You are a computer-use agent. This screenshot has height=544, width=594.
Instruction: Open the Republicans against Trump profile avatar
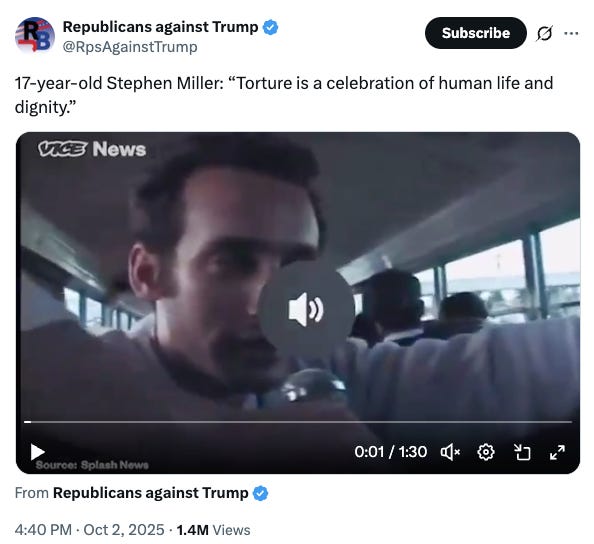[35, 35]
